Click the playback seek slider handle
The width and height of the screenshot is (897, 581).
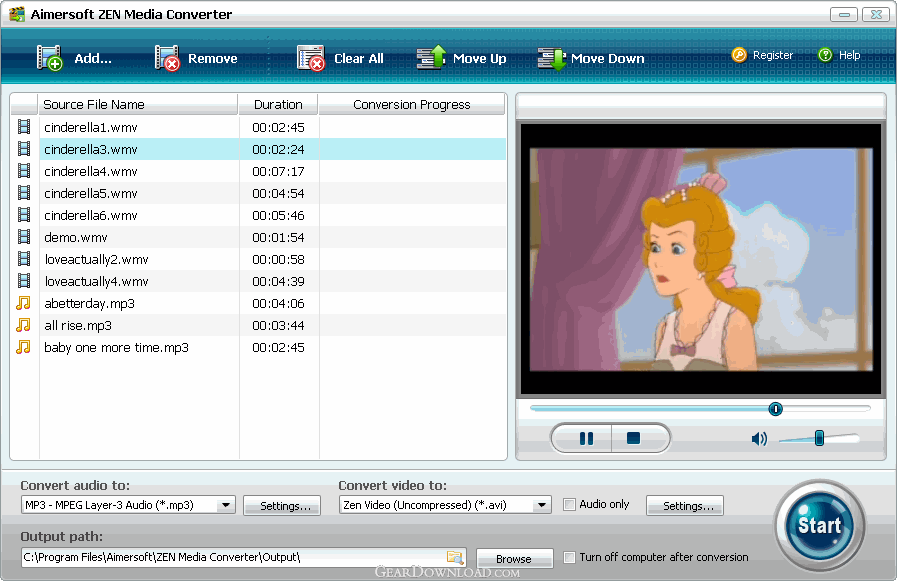775,409
